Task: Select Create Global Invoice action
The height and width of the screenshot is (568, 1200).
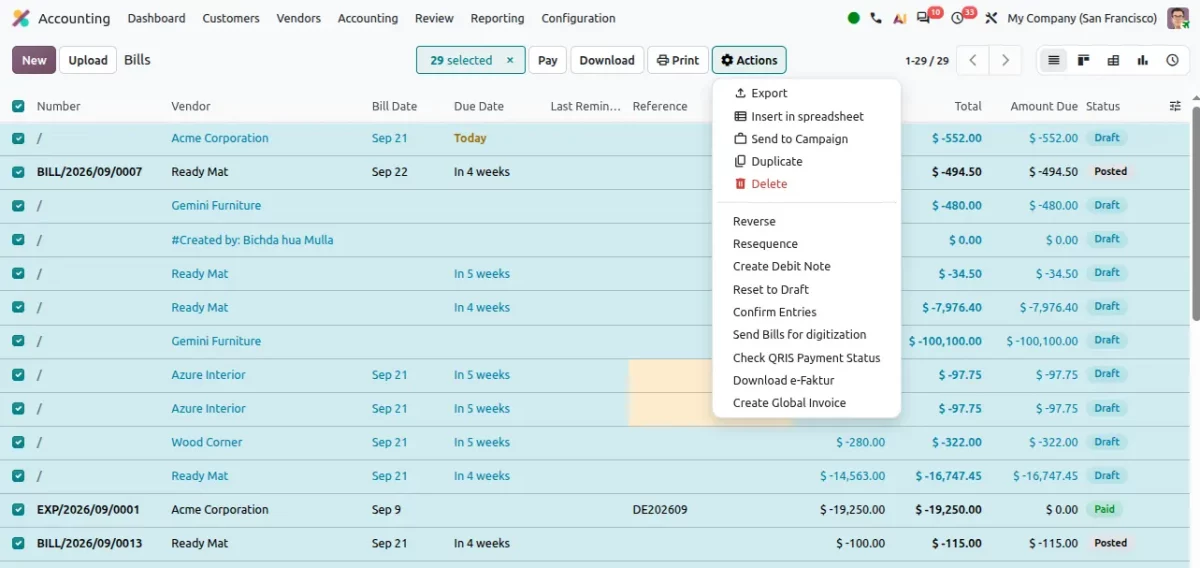Action: click(807, 403)
